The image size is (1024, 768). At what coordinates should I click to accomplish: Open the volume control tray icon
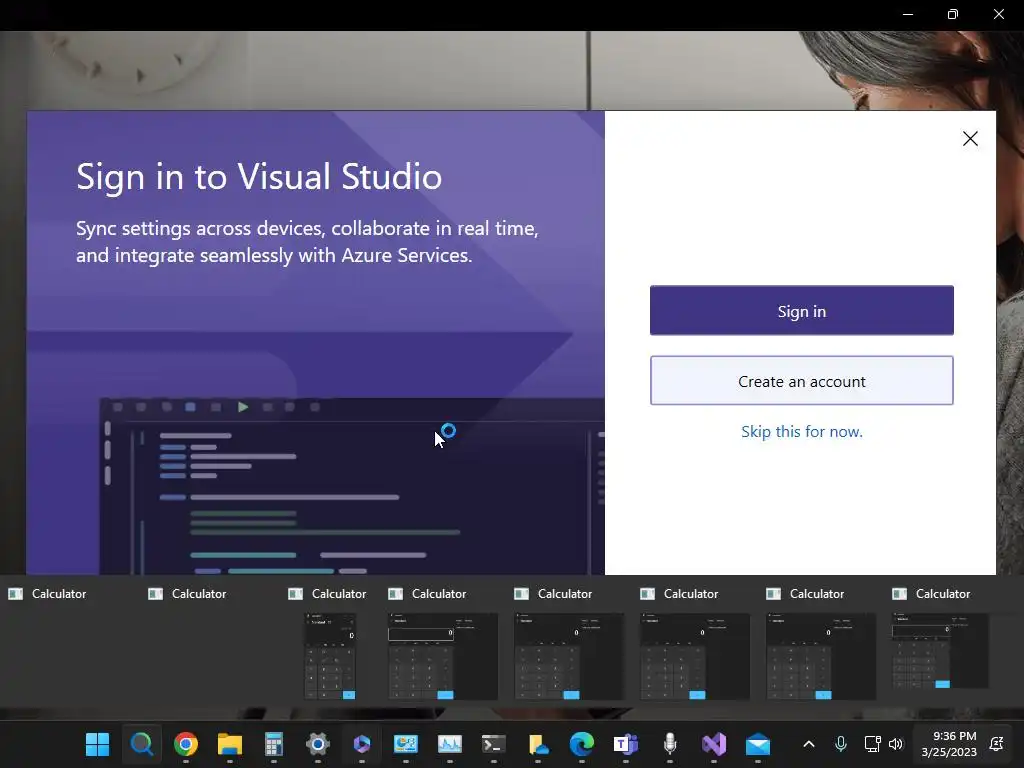(896, 744)
